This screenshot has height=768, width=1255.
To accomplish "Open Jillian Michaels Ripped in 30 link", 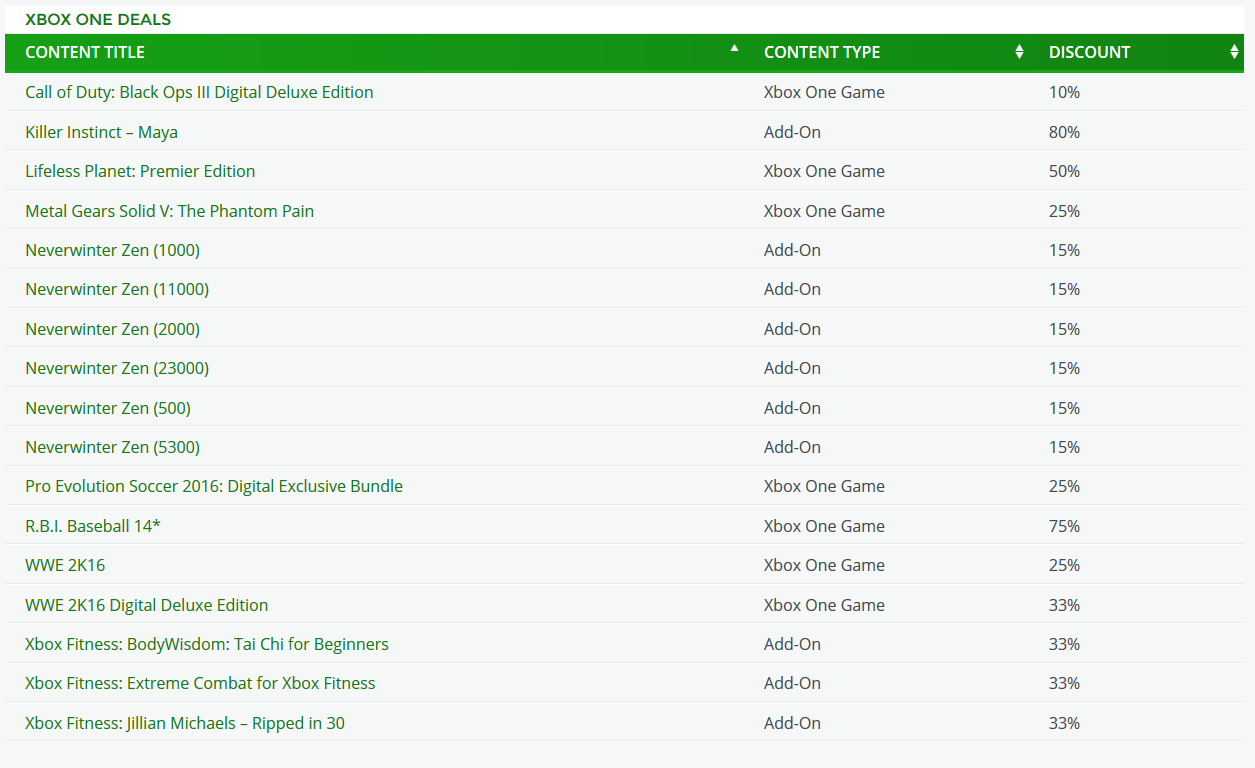I will pyautogui.click(x=185, y=723).
